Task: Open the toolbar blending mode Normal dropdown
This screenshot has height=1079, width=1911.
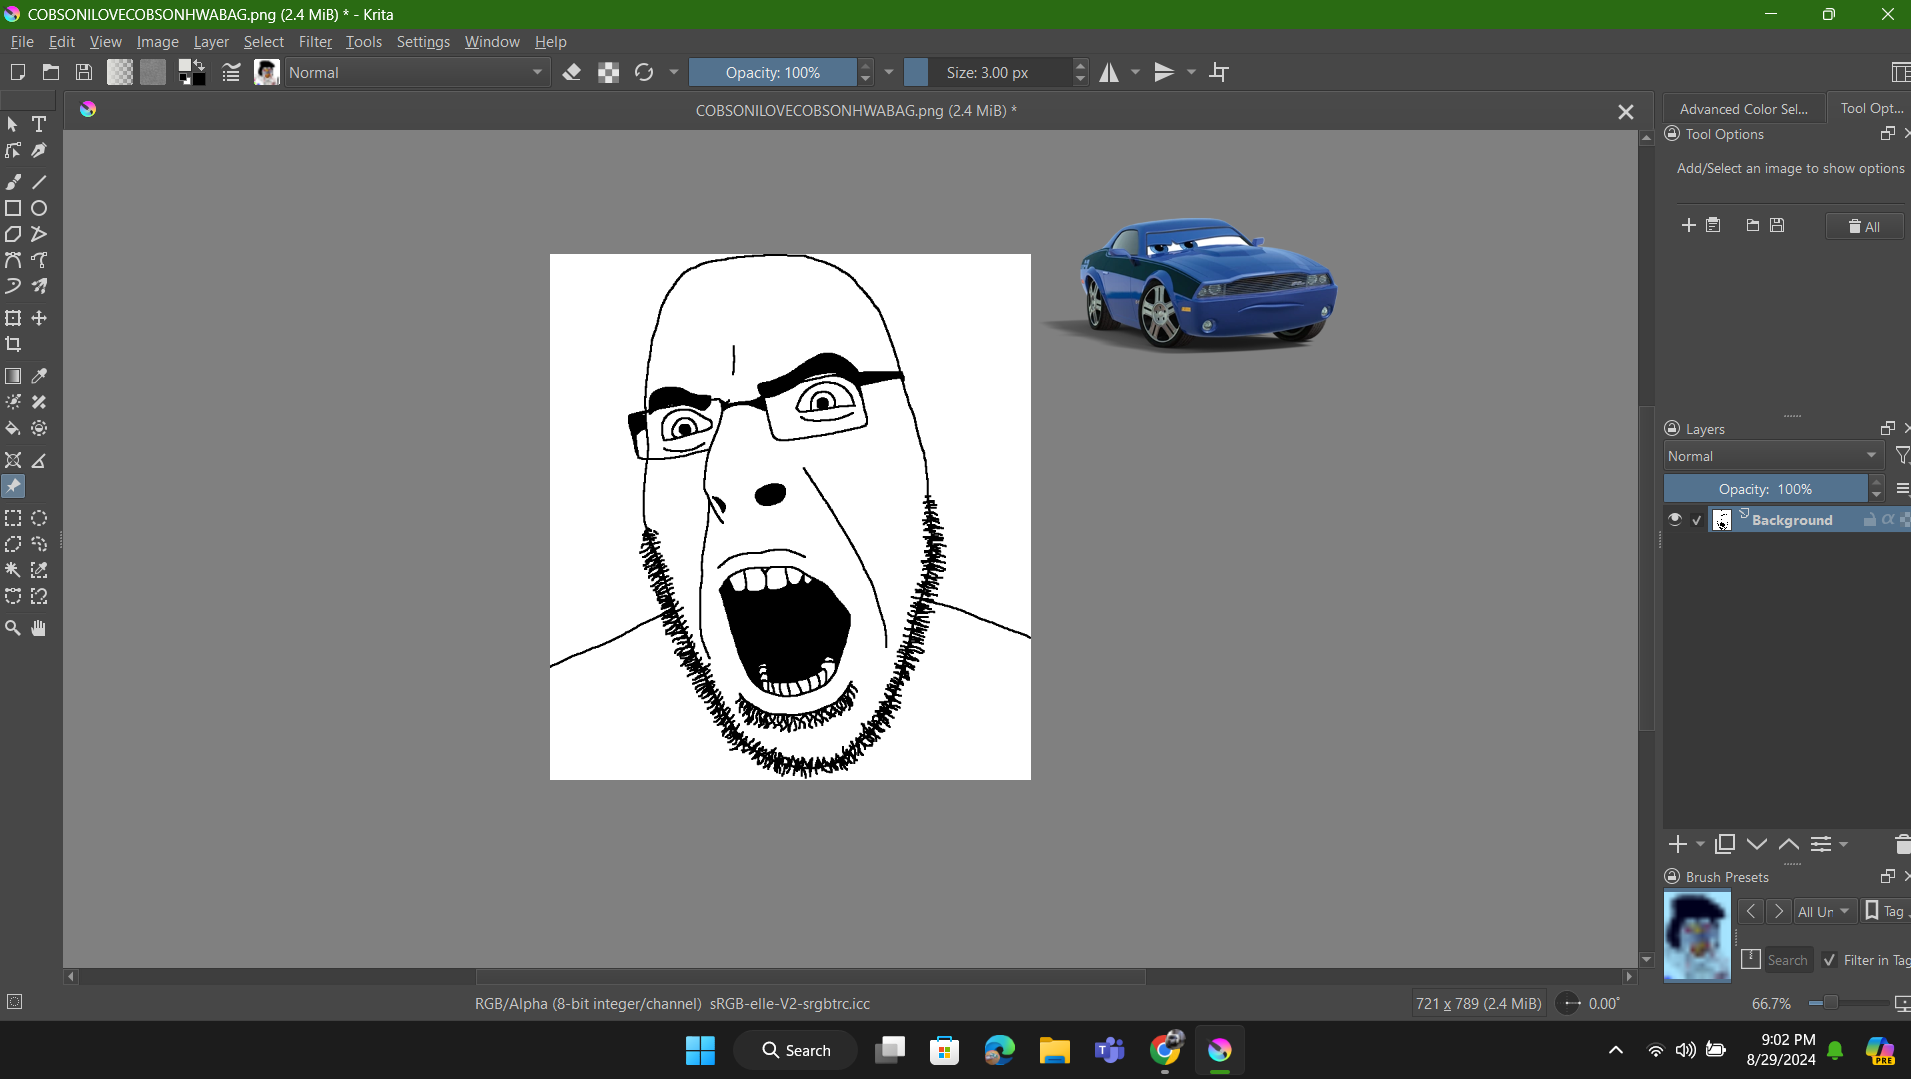Action: click(x=417, y=72)
